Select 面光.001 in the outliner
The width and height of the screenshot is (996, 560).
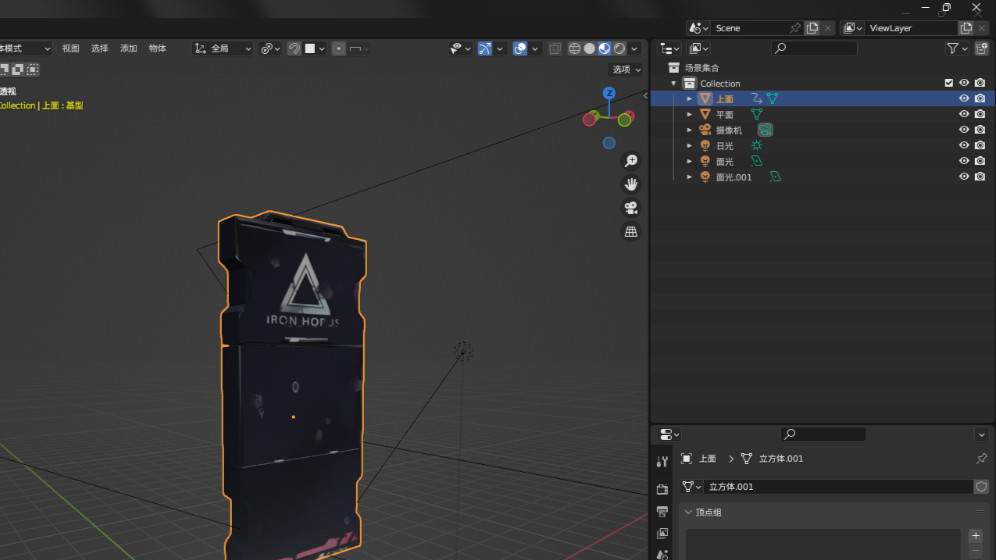tap(733, 177)
